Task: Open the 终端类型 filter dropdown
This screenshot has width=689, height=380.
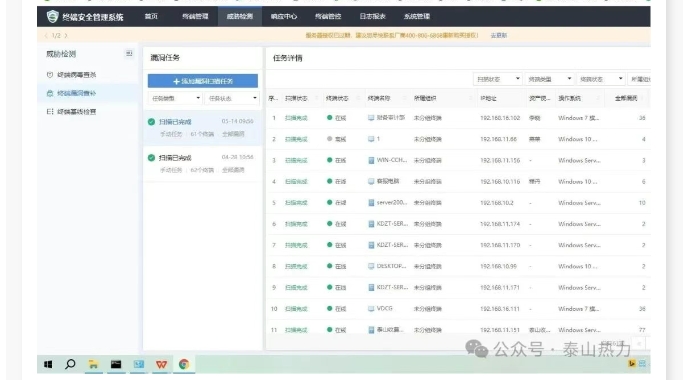Action: point(549,79)
